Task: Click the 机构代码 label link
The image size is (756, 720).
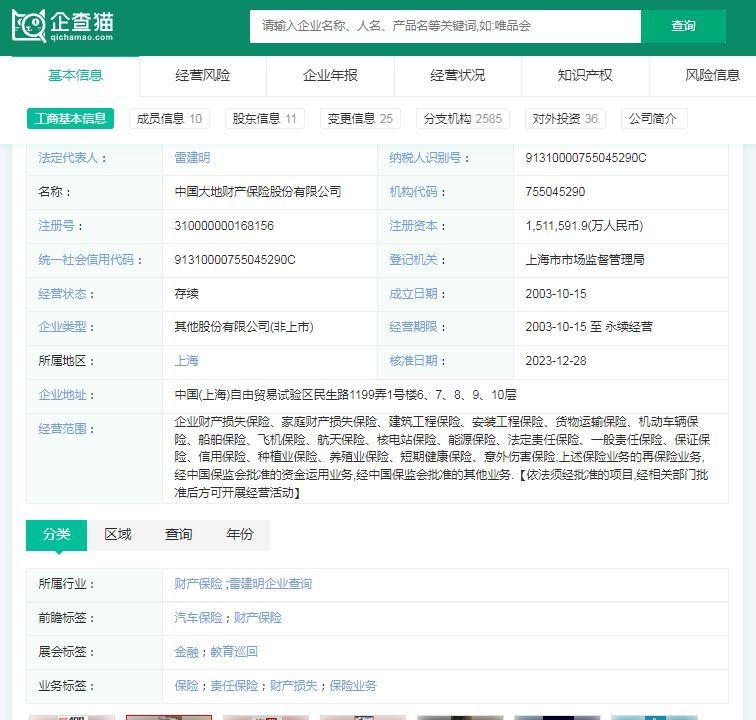Action: (x=413, y=192)
